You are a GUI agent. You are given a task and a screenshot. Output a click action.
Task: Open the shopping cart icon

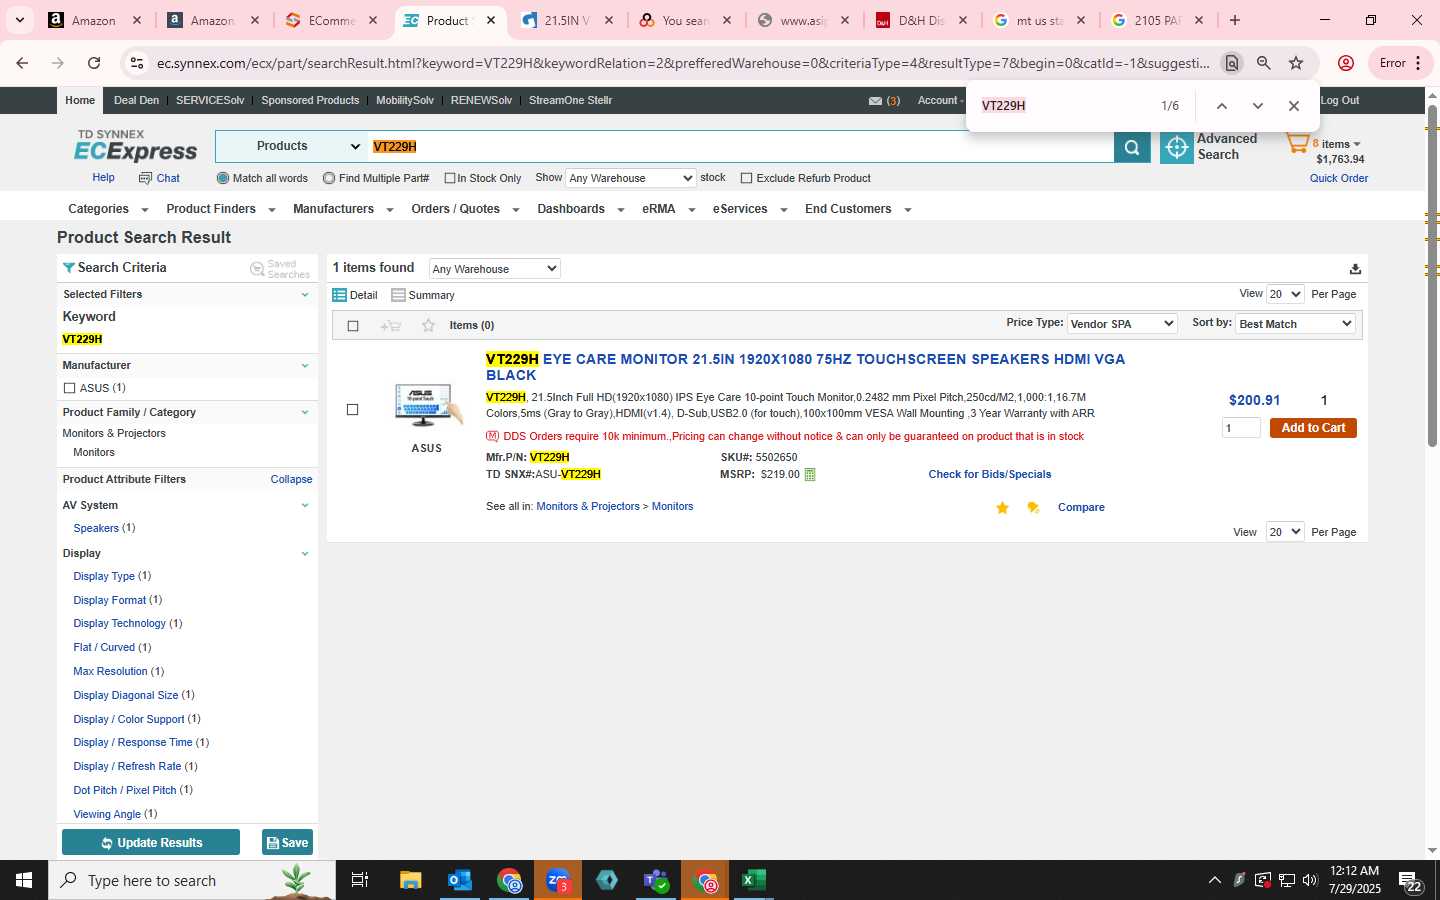(x=1297, y=144)
